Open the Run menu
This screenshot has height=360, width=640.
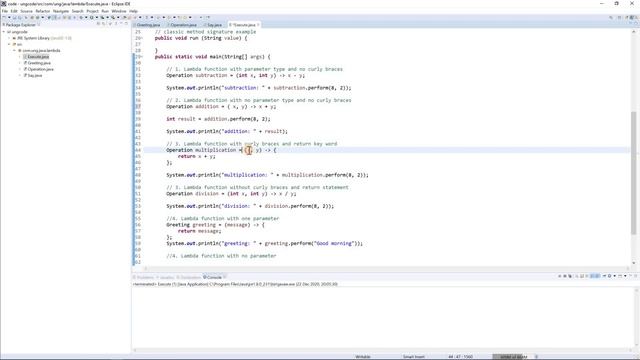pyautogui.click(x=105, y=11)
